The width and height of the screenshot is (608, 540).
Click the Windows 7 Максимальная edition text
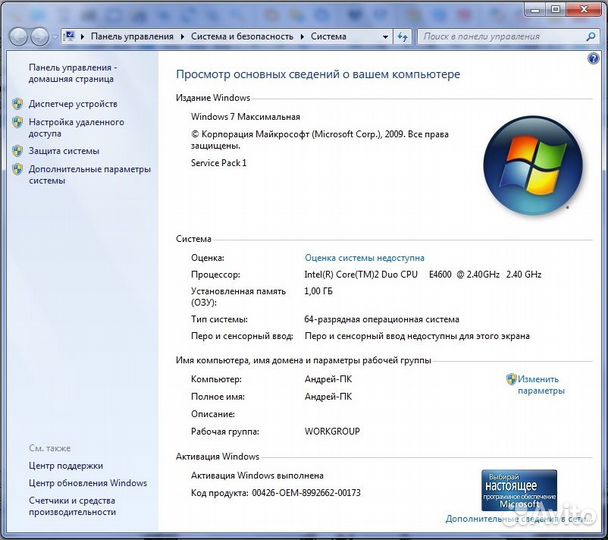click(245, 117)
